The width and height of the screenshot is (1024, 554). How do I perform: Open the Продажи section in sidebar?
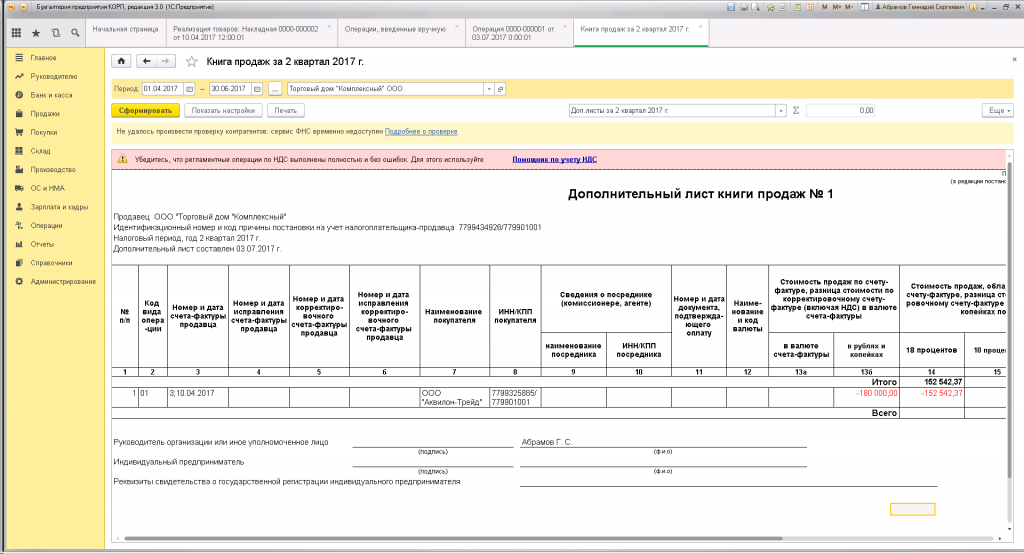pos(44,114)
